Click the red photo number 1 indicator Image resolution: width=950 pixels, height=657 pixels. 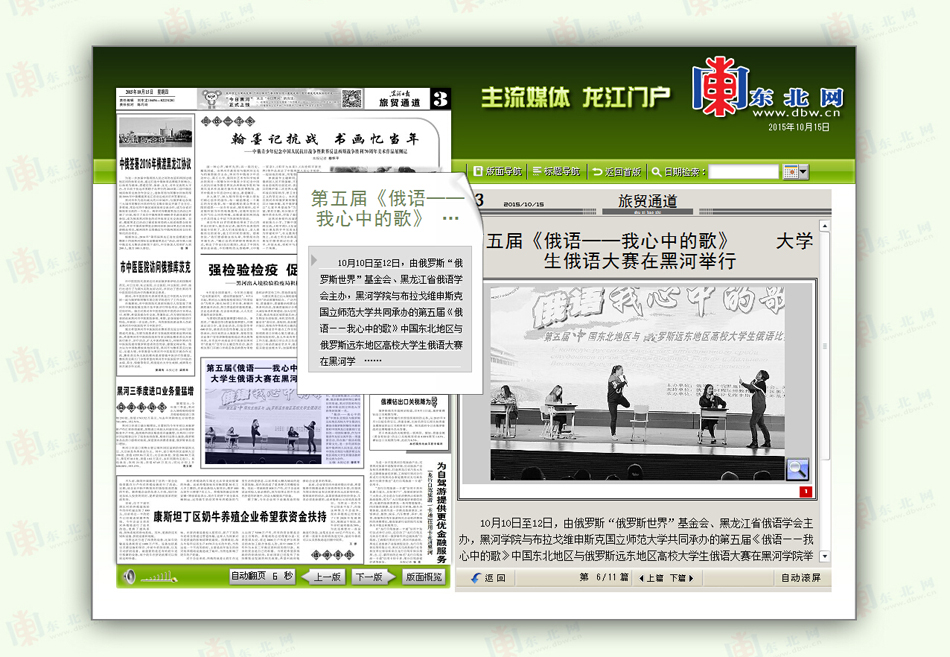coord(805,491)
